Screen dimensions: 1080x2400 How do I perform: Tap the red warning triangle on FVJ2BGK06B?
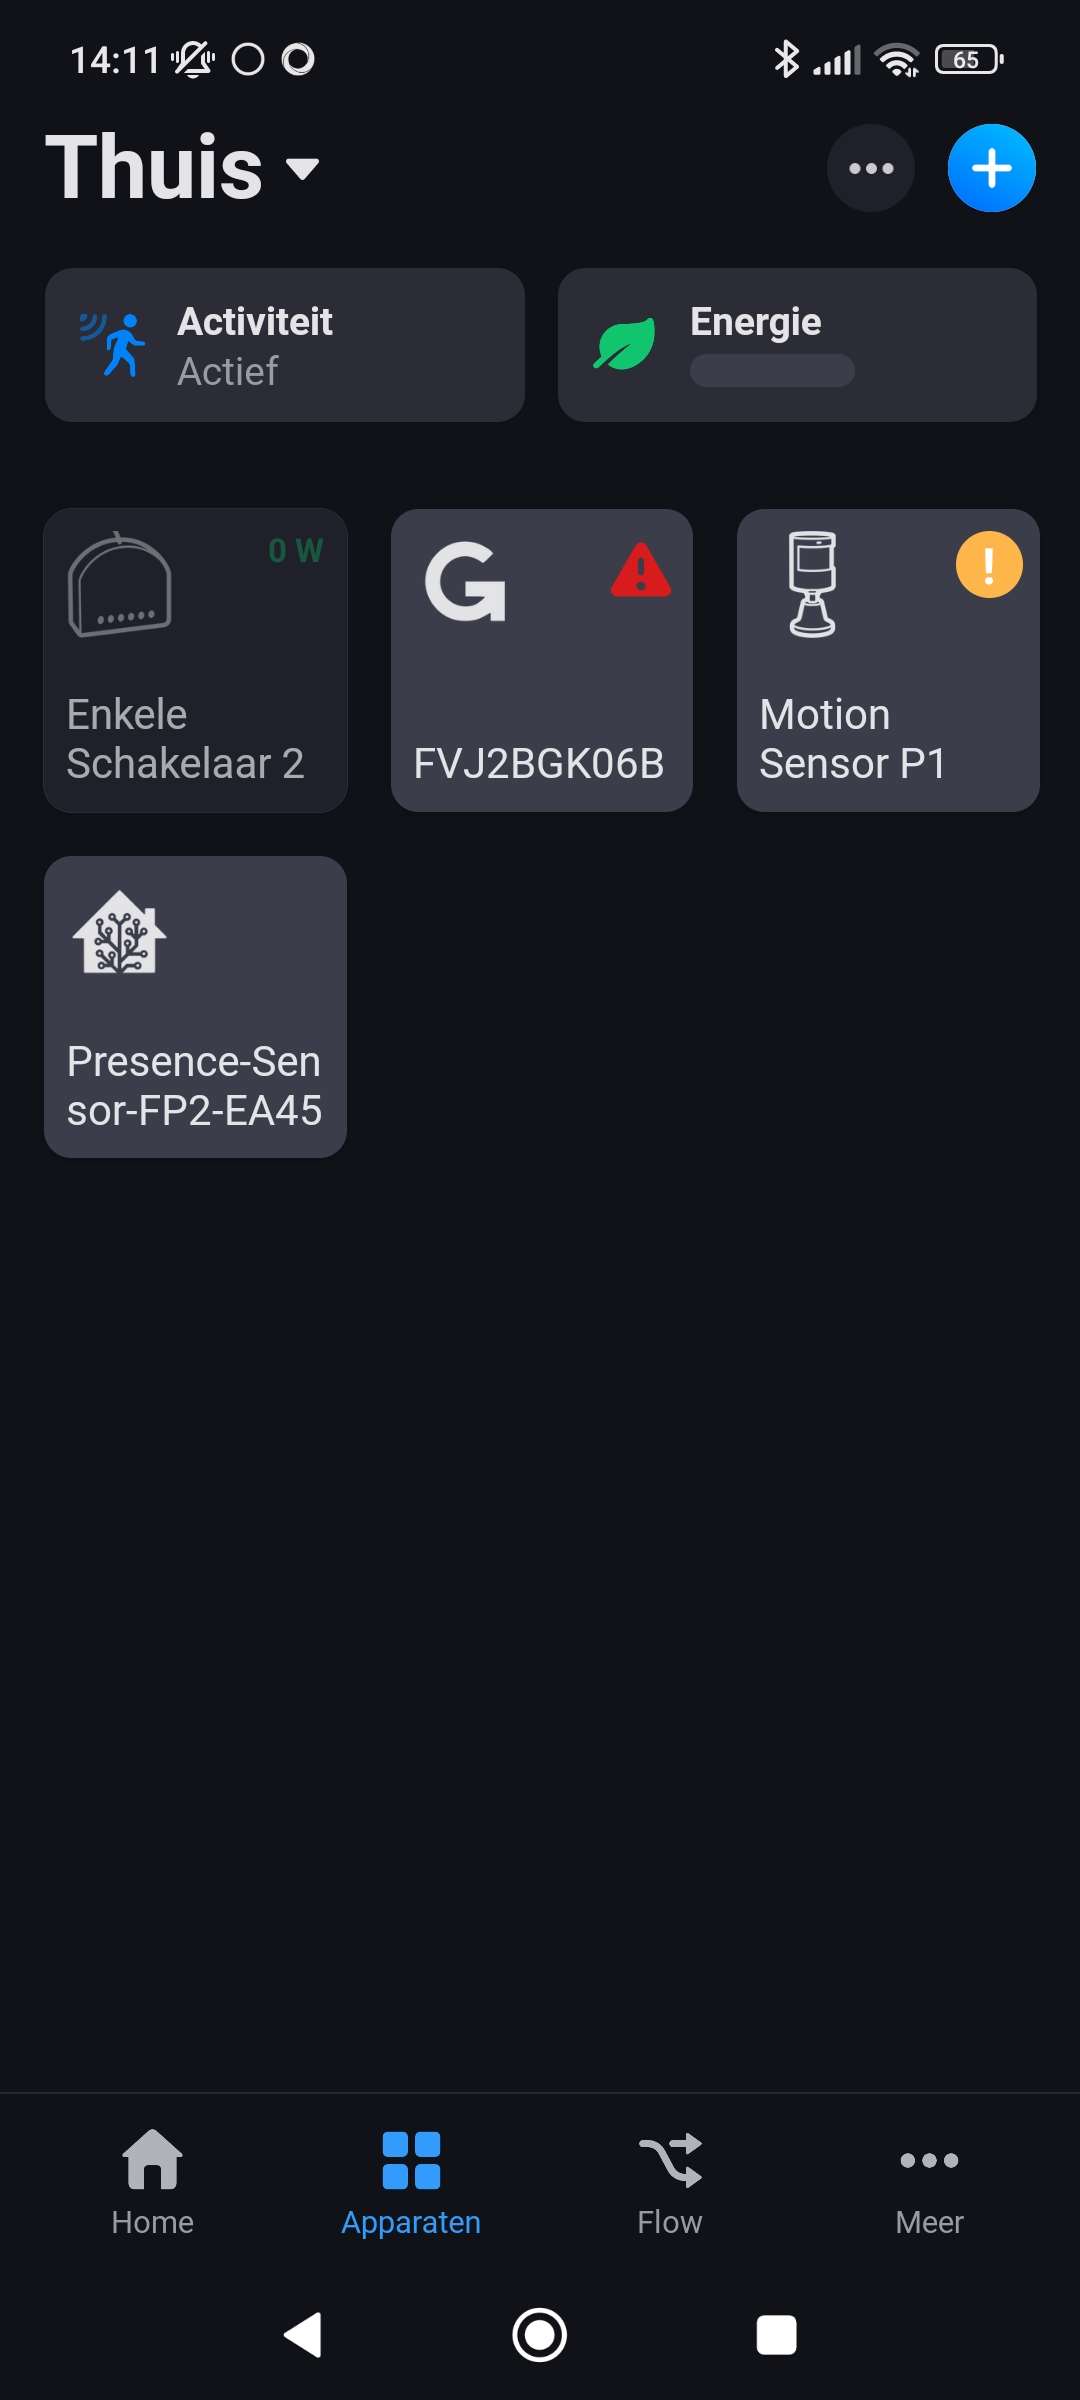(641, 570)
